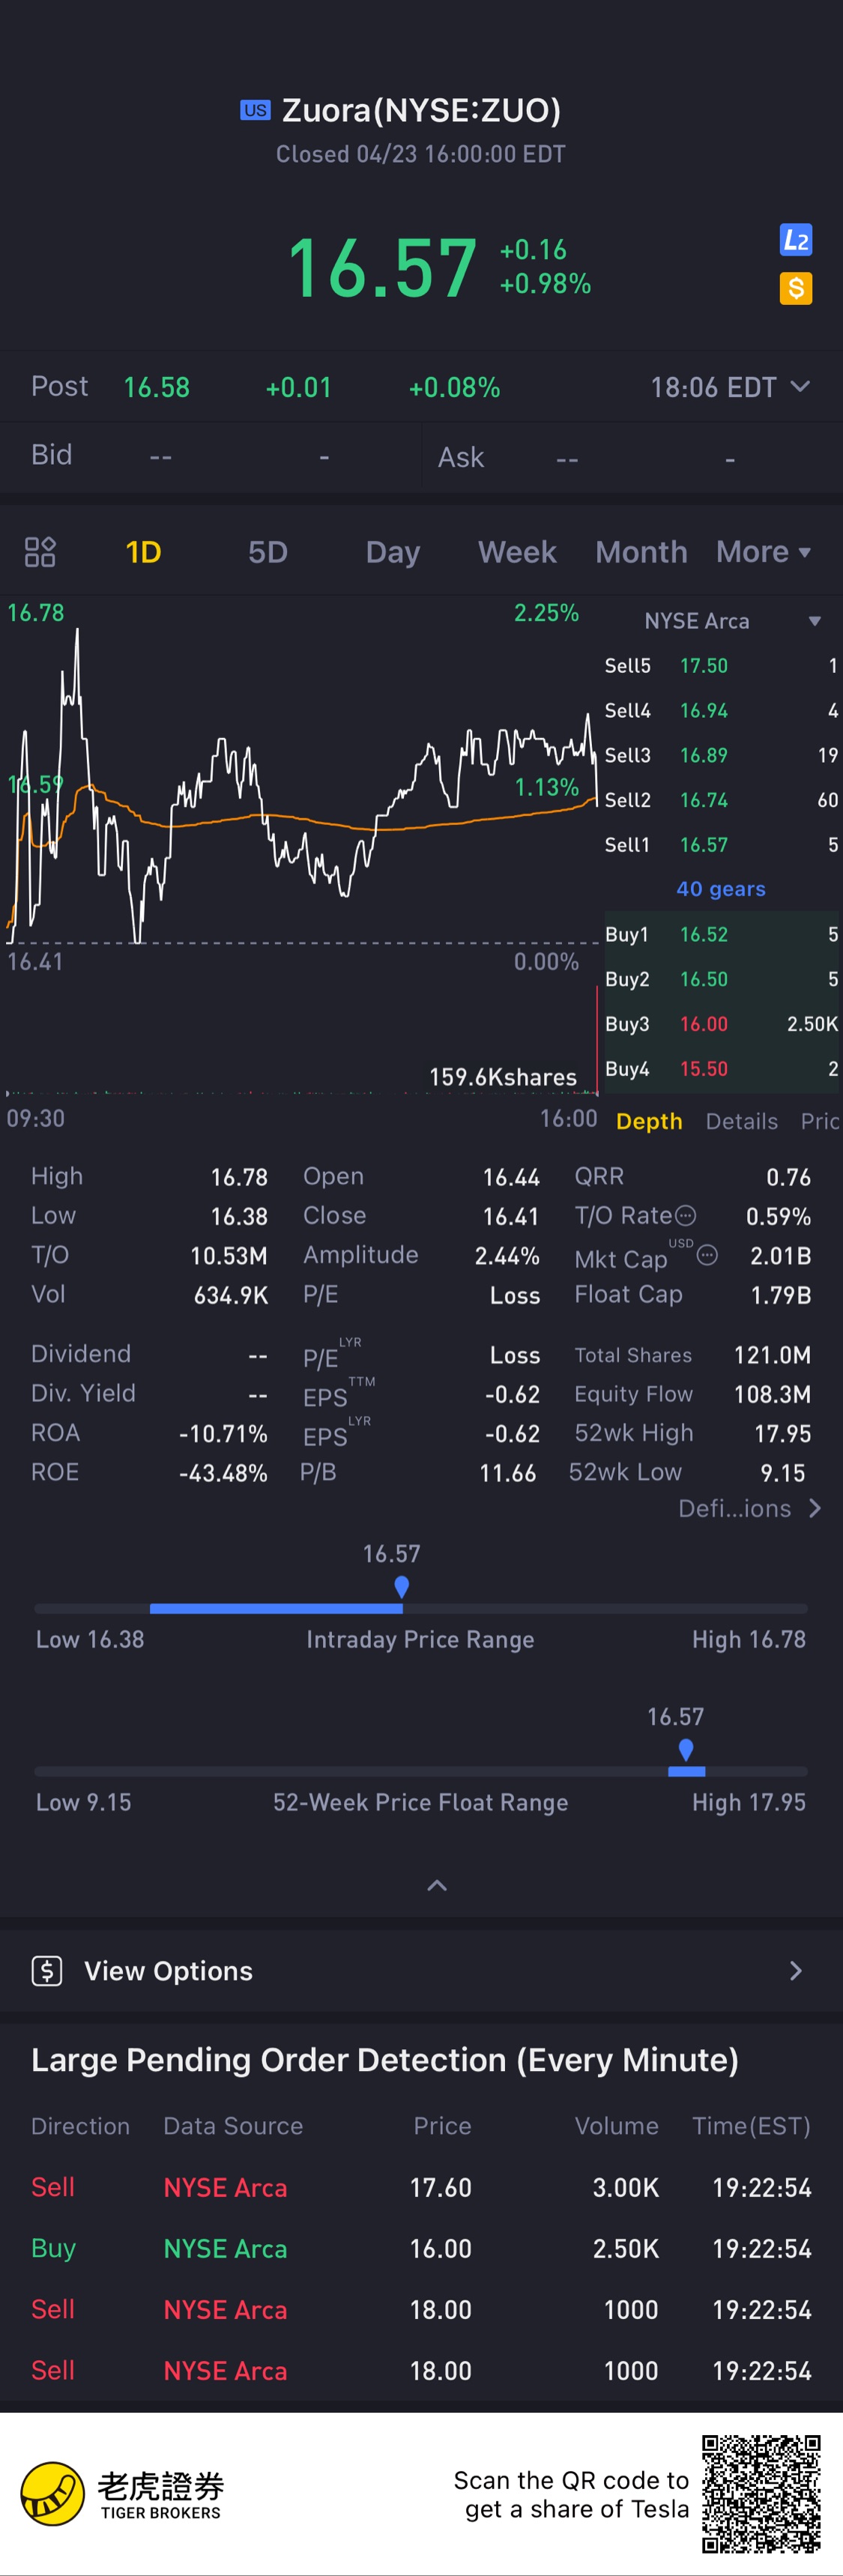Screen dimensions: 843x2576
Task: Tap the 52wk High 17.95 value
Action: click(x=782, y=1433)
